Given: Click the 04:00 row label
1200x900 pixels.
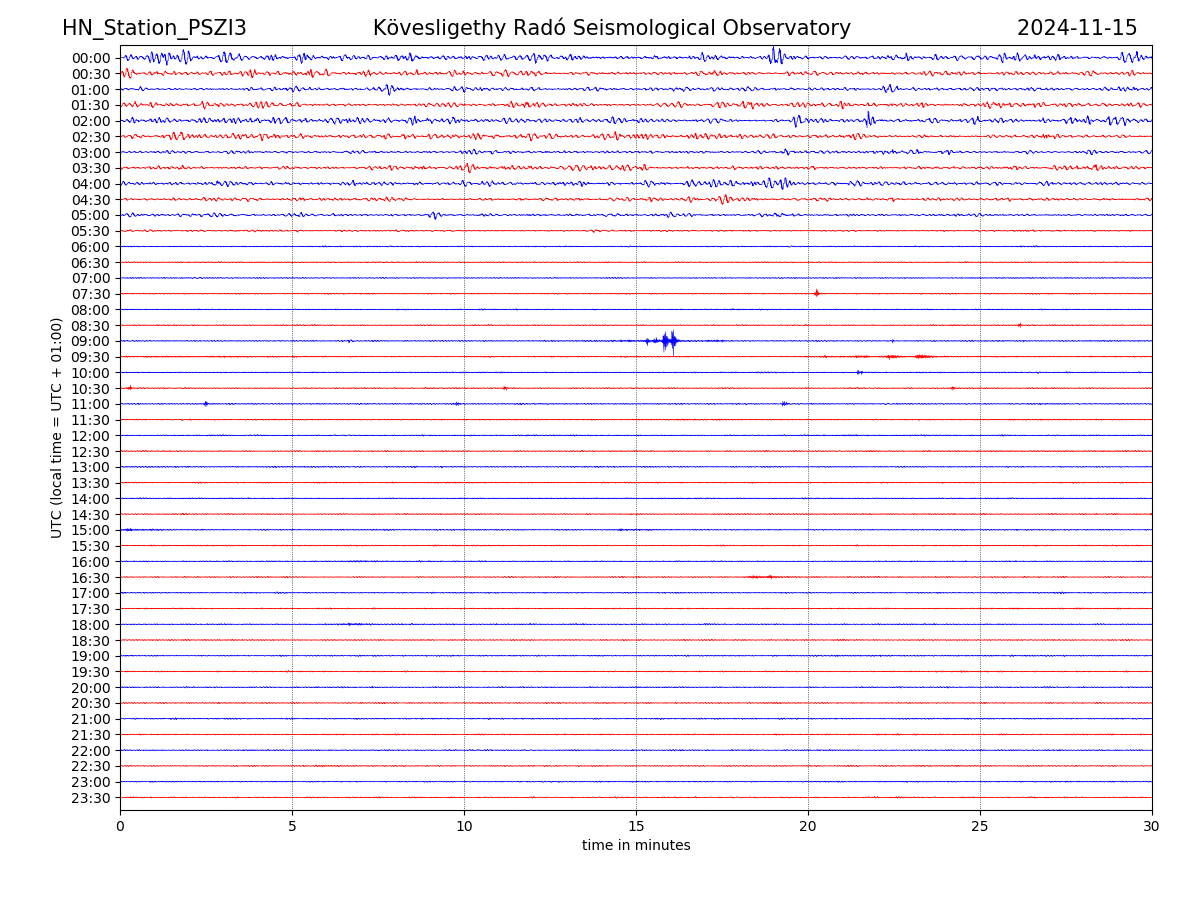Looking at the screenshot, I should click(90, 184).
